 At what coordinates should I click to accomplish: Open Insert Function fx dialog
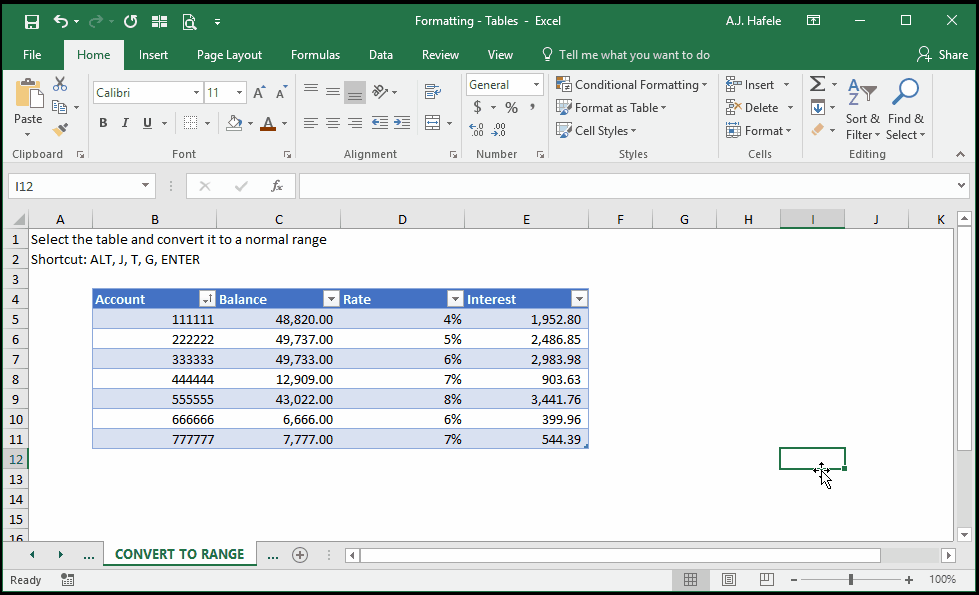click(277, 186)
